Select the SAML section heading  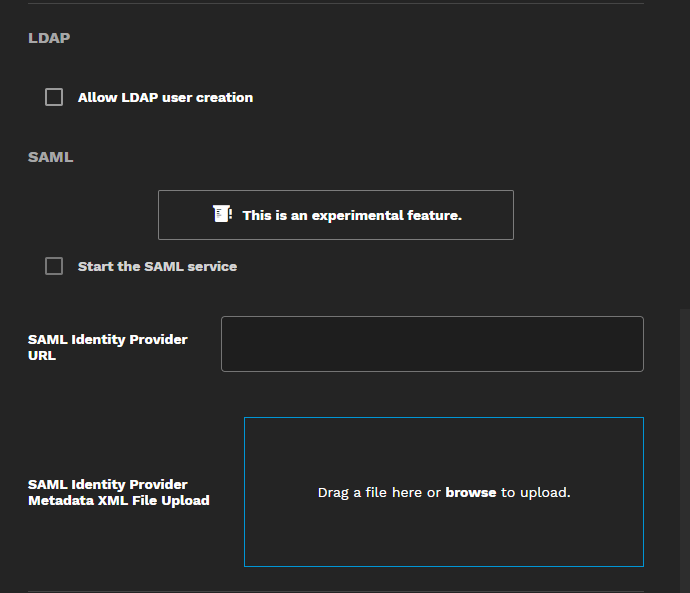[51, 157]
